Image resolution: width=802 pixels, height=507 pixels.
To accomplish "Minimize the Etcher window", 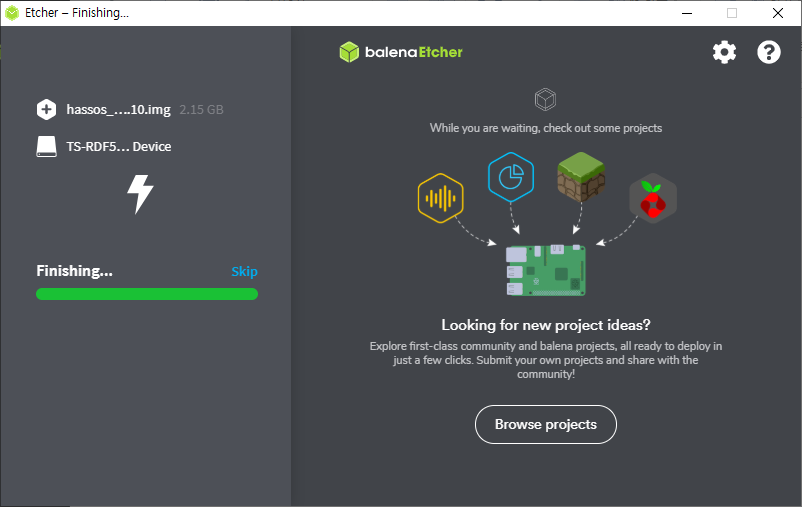I will tap(687, 13).
